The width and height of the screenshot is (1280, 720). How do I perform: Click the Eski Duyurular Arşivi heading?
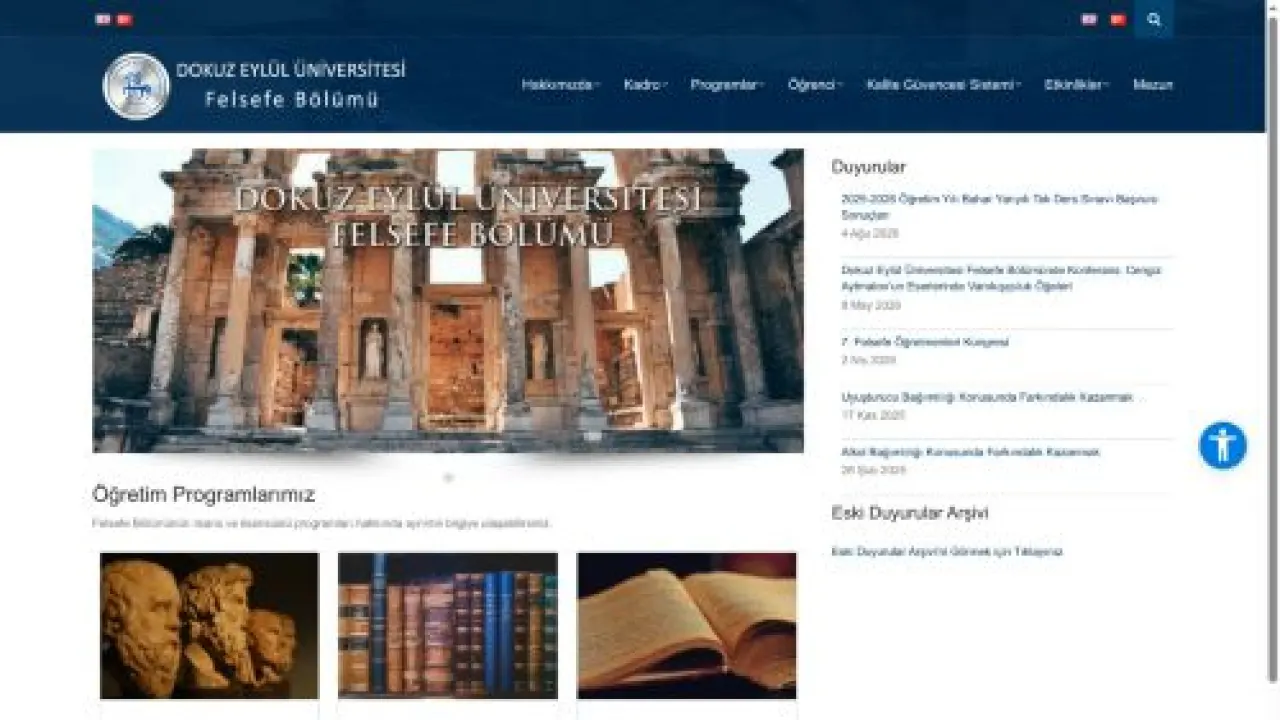click(x=910, y=513)
